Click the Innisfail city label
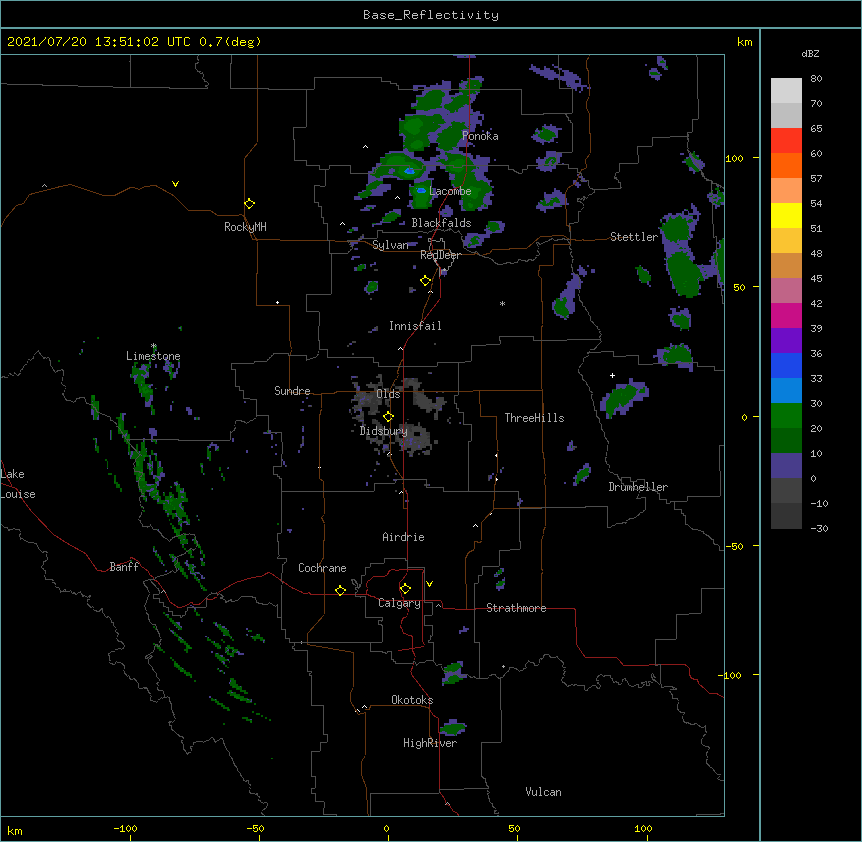The width and height of the screenshot is (862, 842). (415, 326)
